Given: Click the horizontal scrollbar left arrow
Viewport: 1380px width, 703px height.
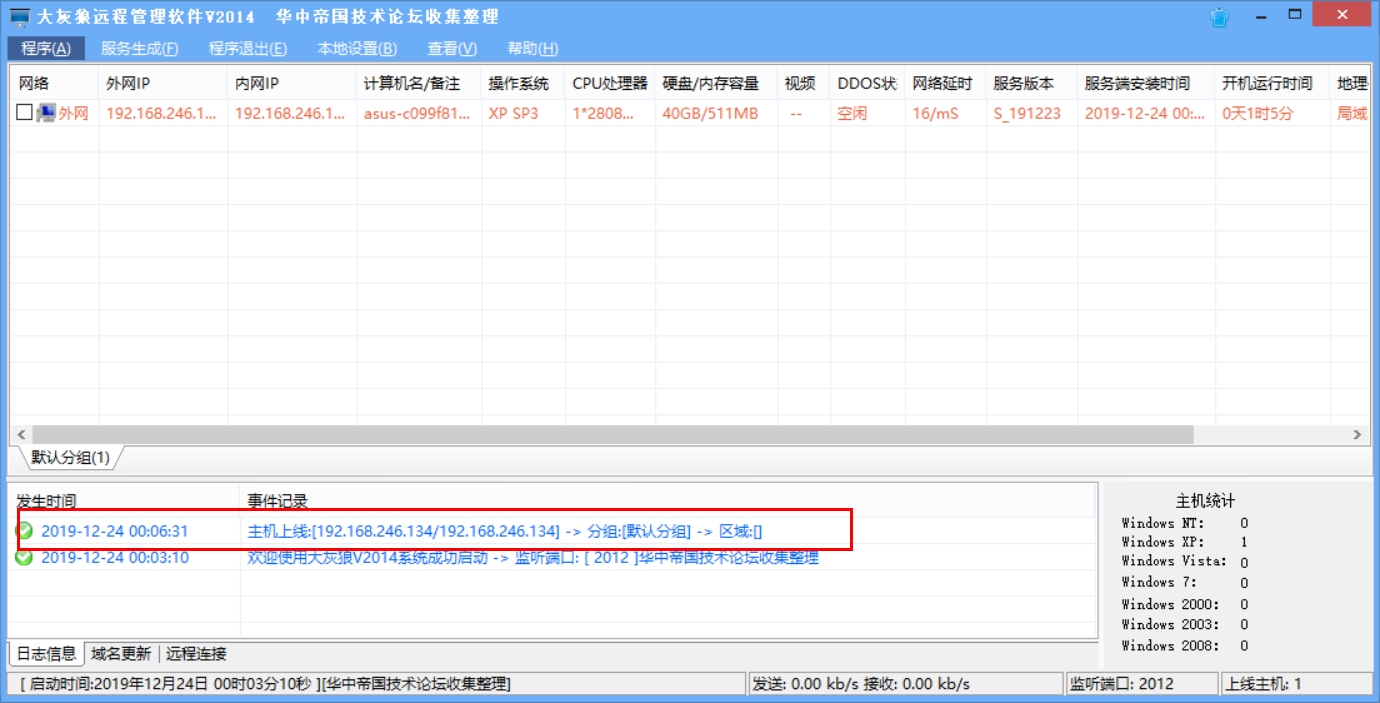Looking at the screenshot, I should click(22, 435).
